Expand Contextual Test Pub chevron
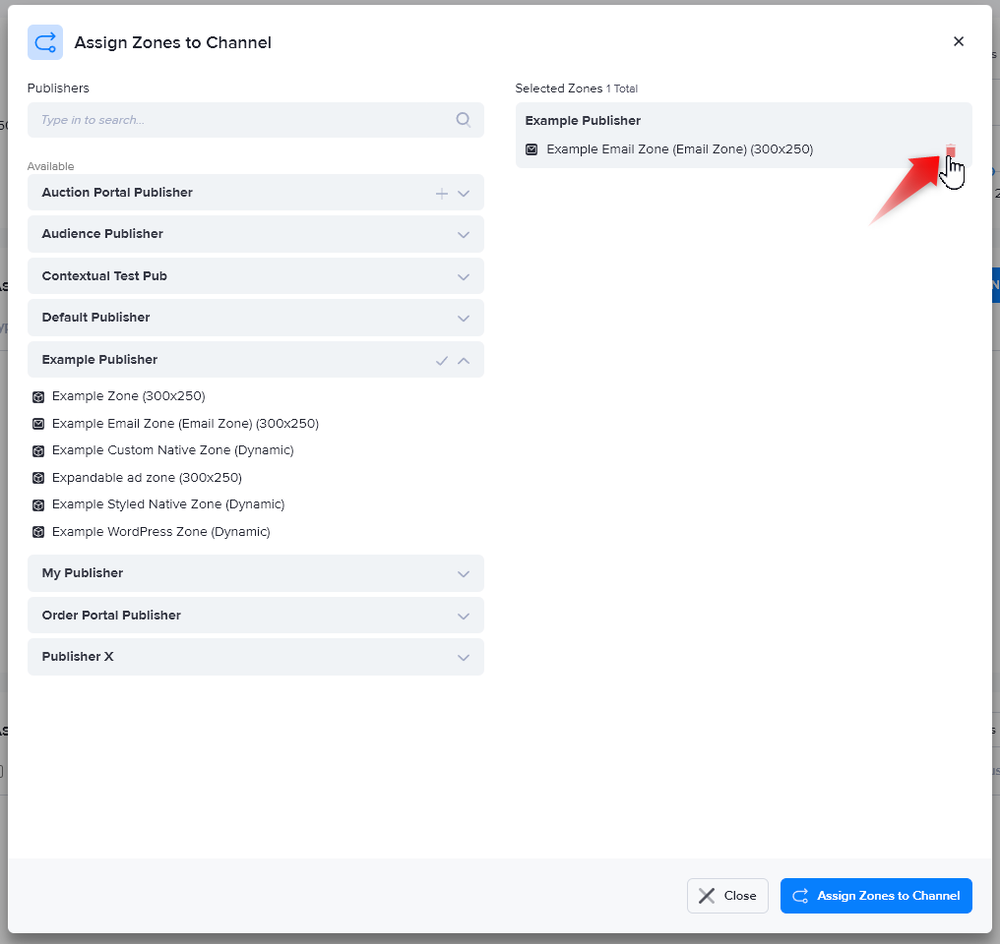The image size is (1000, 944). pyautogui.click(x=464, y=277)
